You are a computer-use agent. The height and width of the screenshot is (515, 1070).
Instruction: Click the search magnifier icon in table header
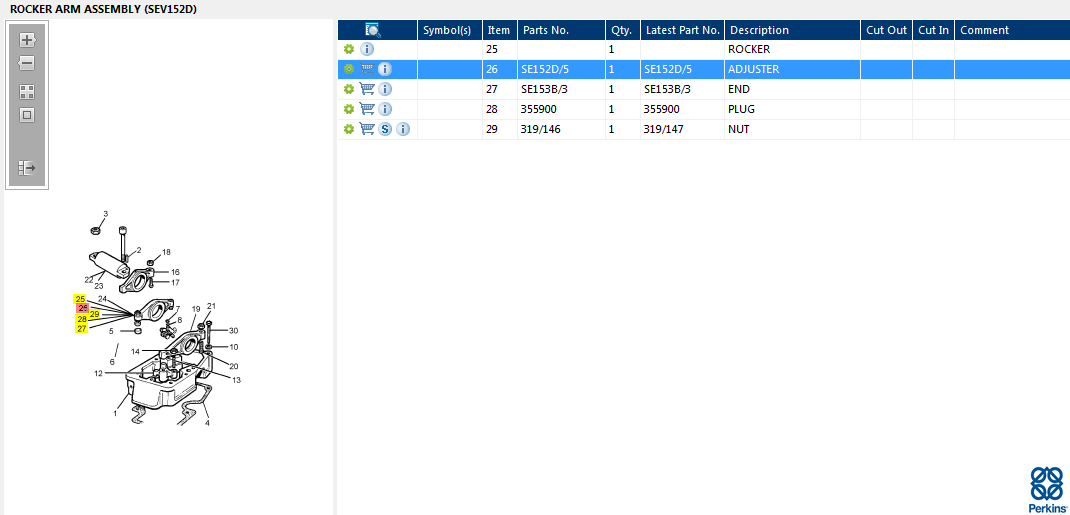coord(373,30)
